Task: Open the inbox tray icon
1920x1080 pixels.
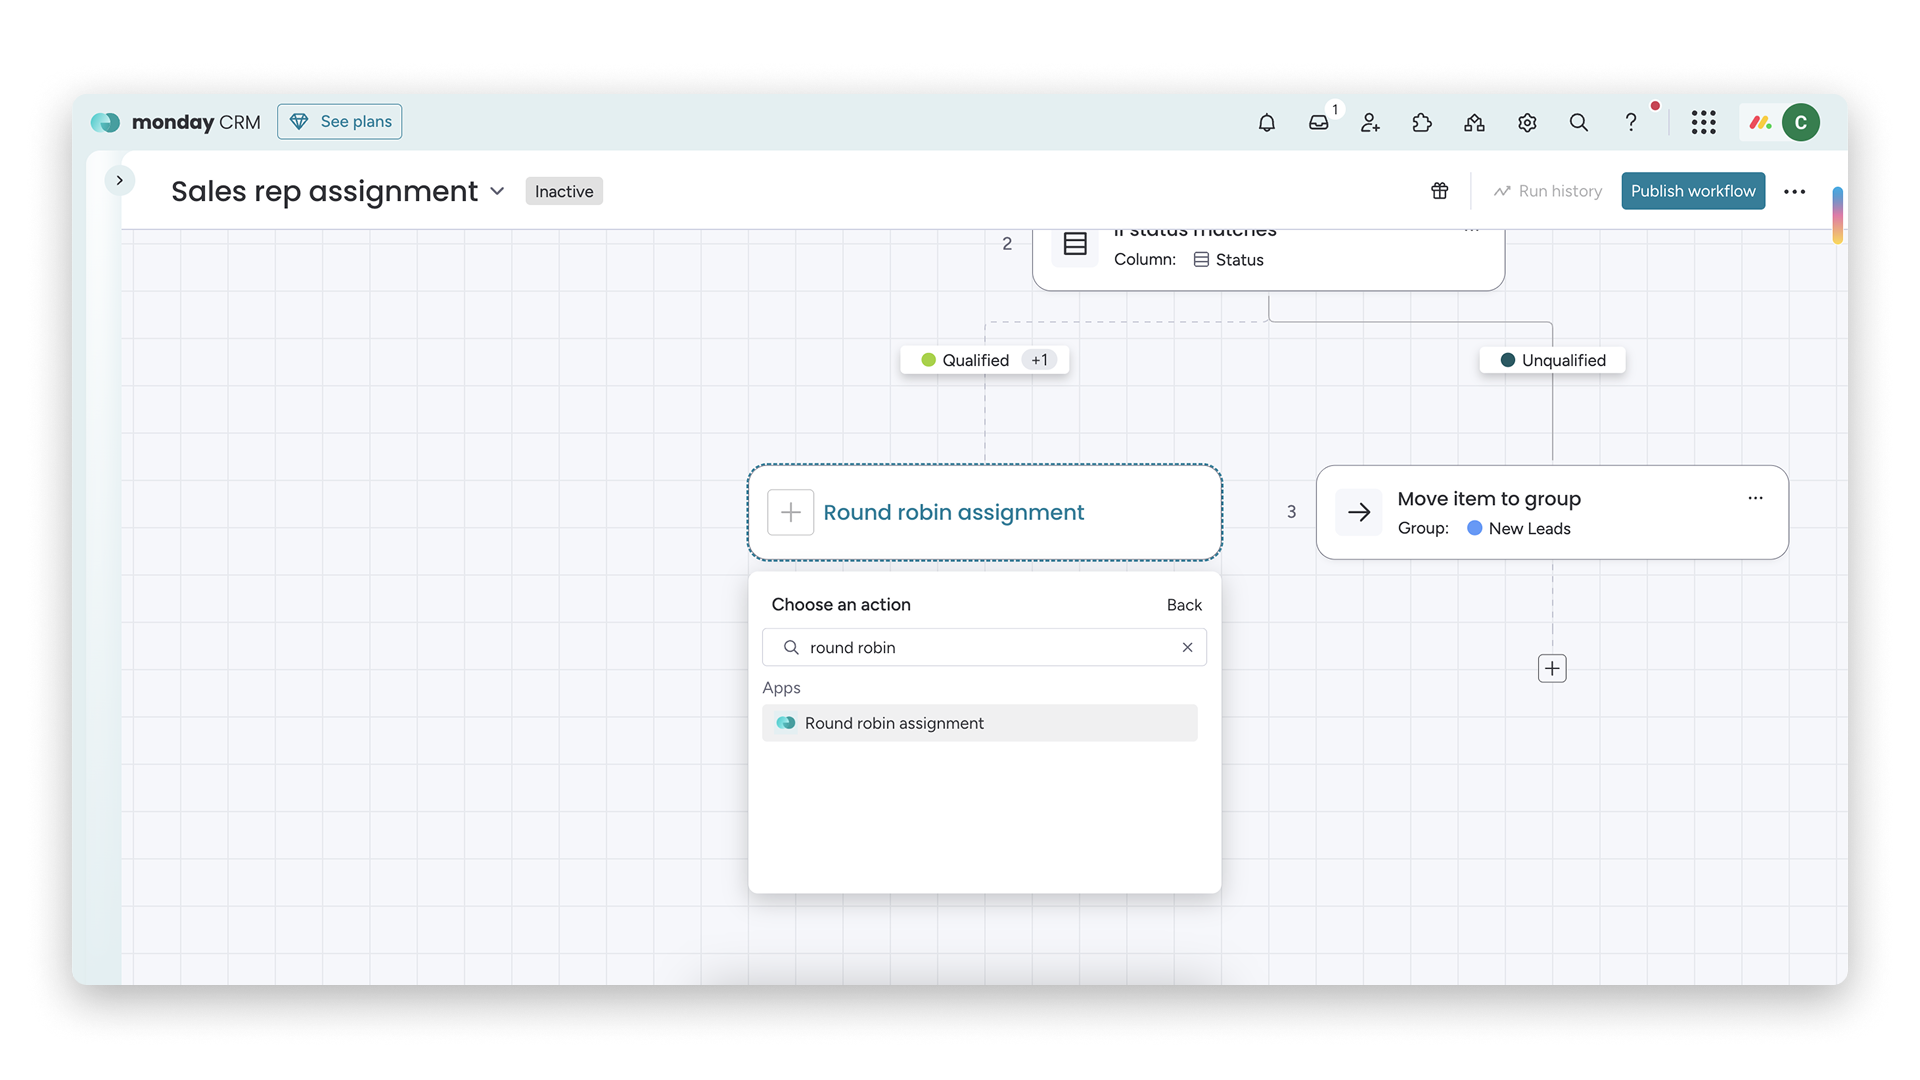Action: [1318, 122]
